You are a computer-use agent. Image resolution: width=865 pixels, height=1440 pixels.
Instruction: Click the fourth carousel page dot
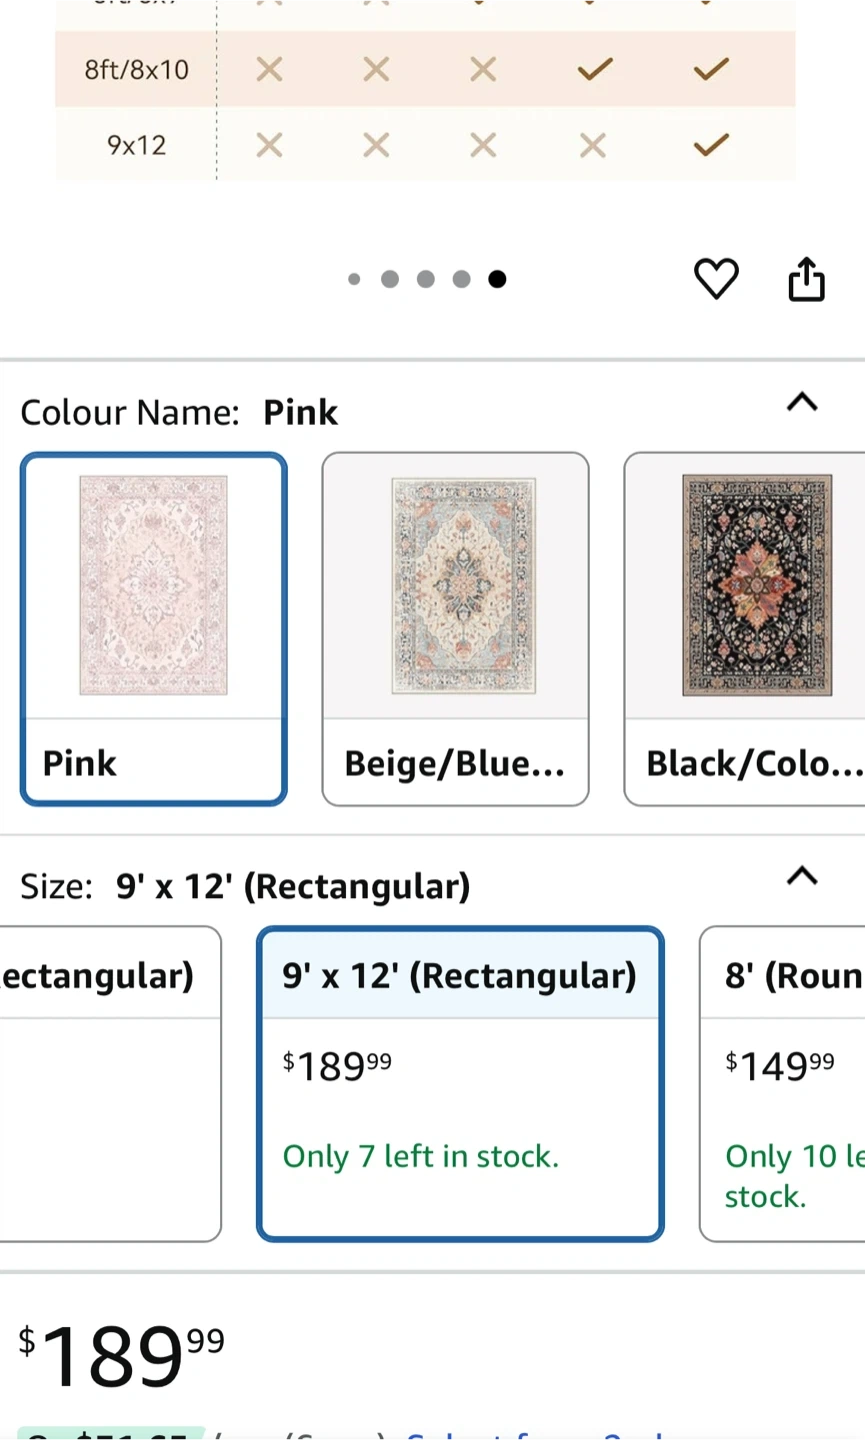pos(461,279)
